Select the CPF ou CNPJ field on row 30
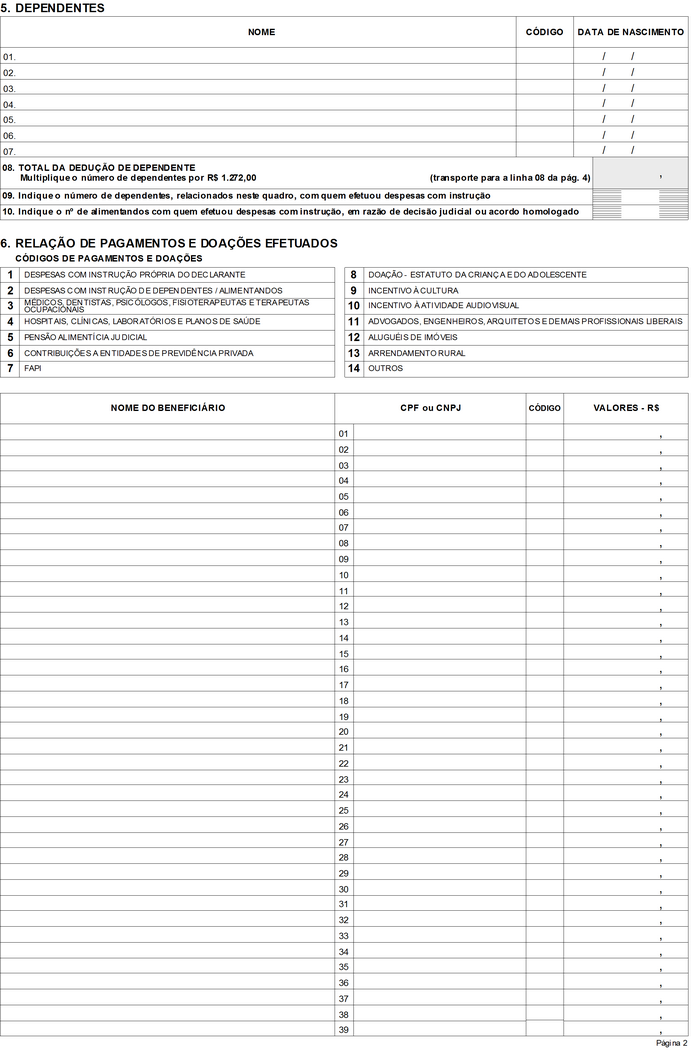691x1055 pixels. (x=439, y=890)
